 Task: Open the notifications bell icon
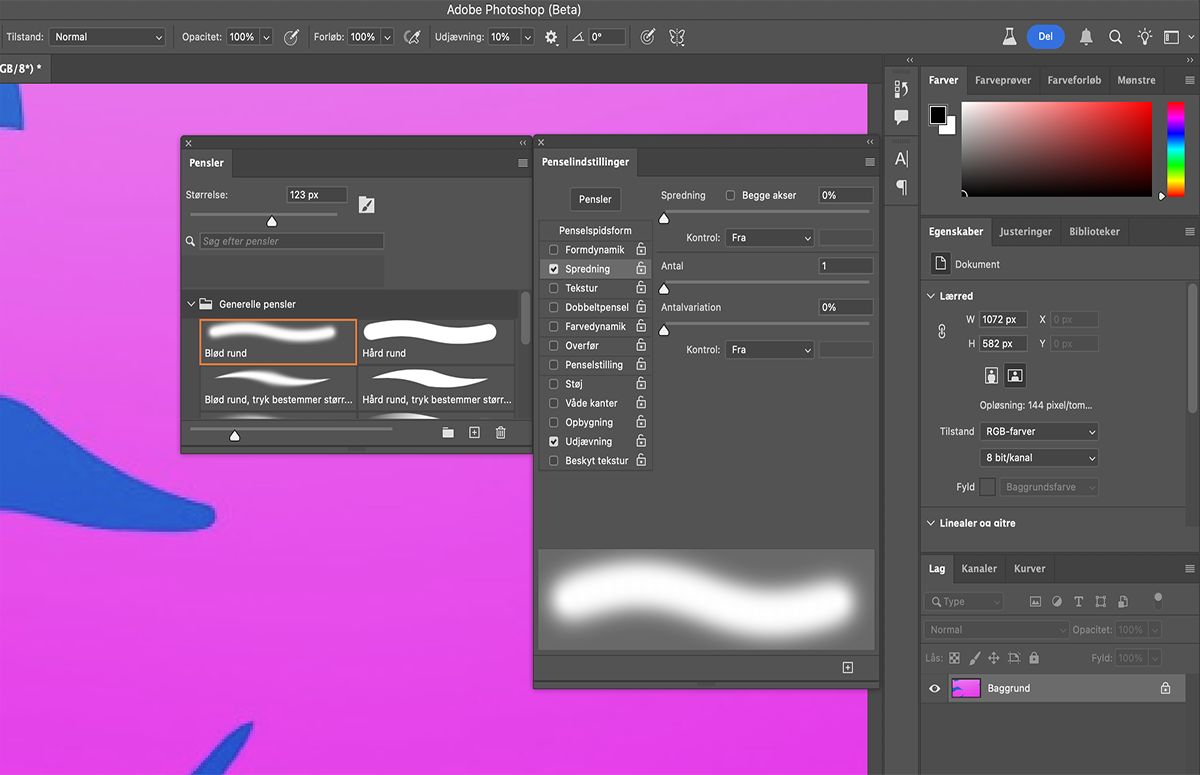pyautogui.click(x=1086, y=37)
